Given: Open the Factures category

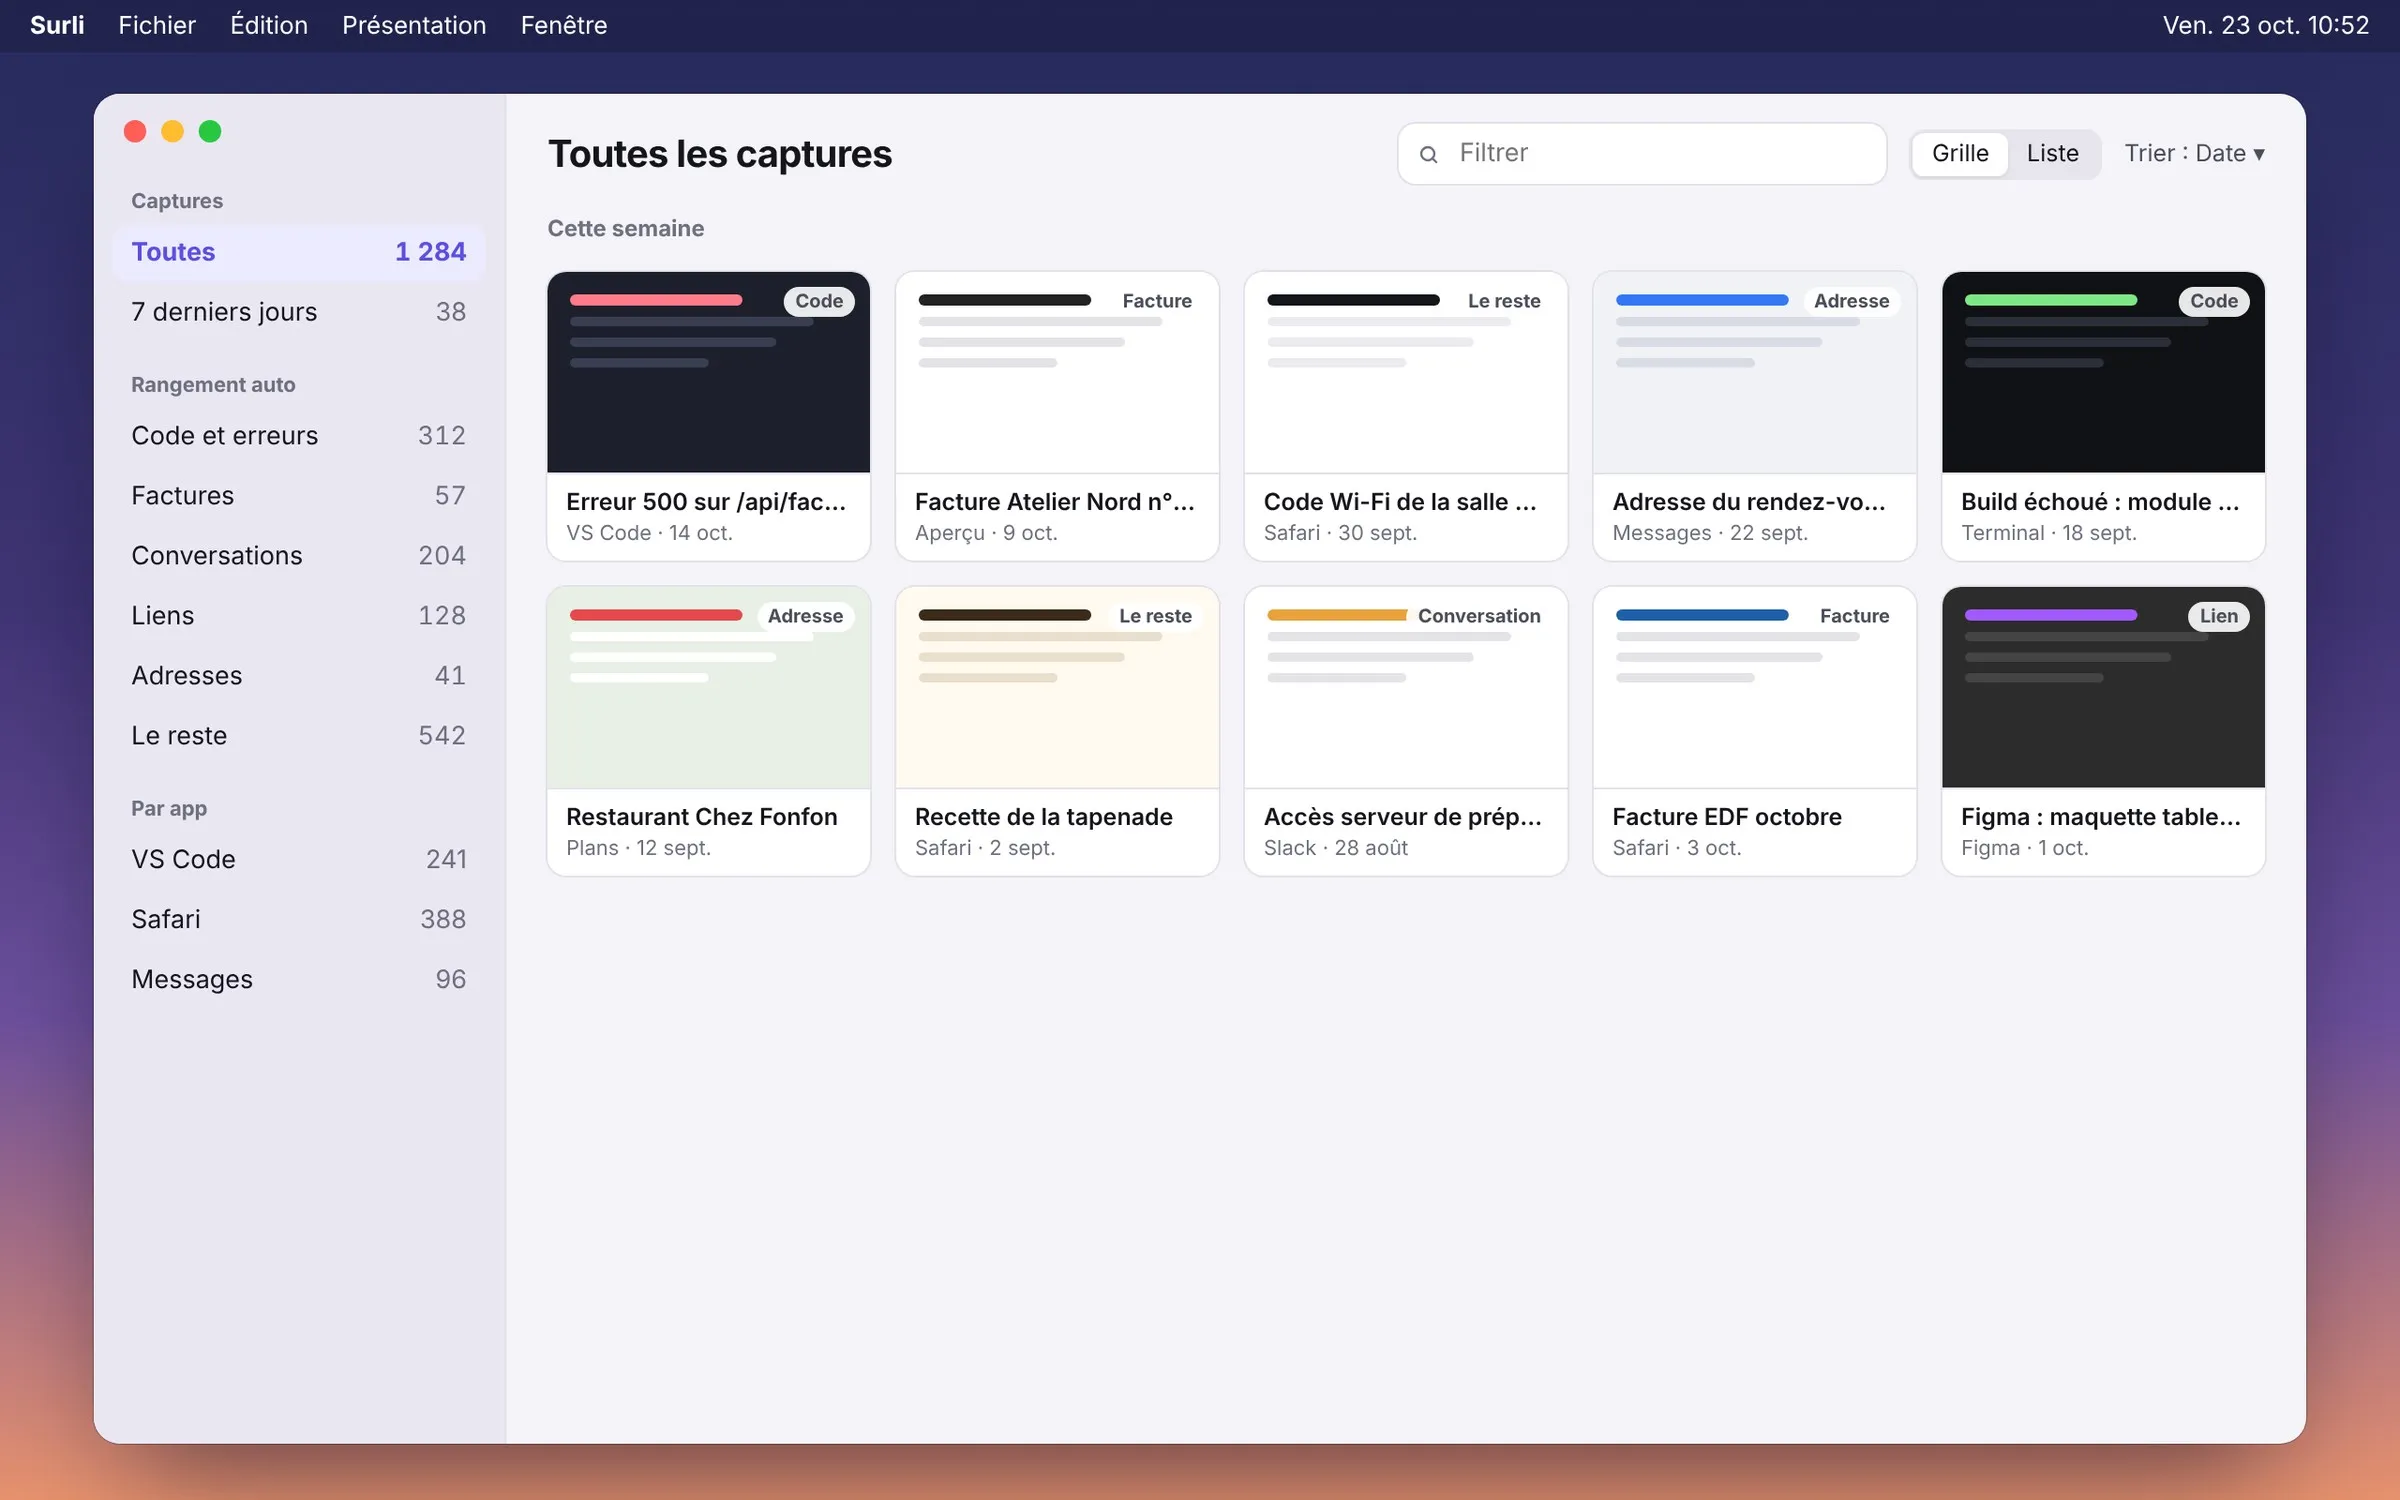Looking at the screenshot, I should (298, 496).
